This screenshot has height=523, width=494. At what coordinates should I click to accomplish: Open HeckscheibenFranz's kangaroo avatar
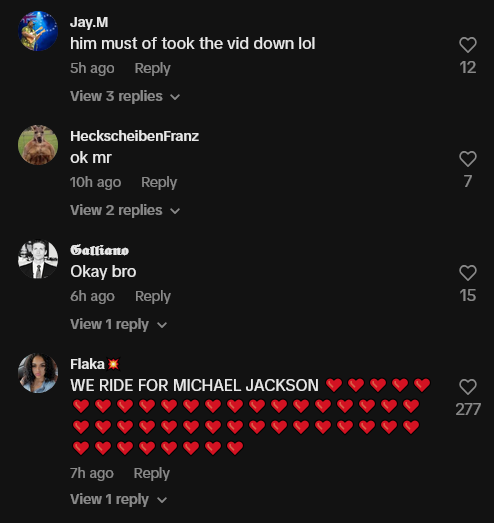tap(38, 145)
